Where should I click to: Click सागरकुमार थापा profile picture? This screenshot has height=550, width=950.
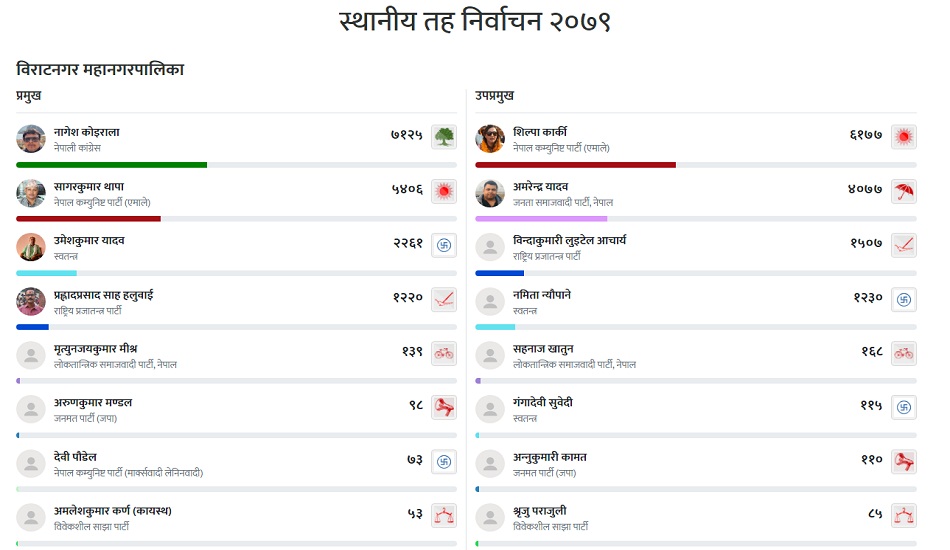click(31, 193)
